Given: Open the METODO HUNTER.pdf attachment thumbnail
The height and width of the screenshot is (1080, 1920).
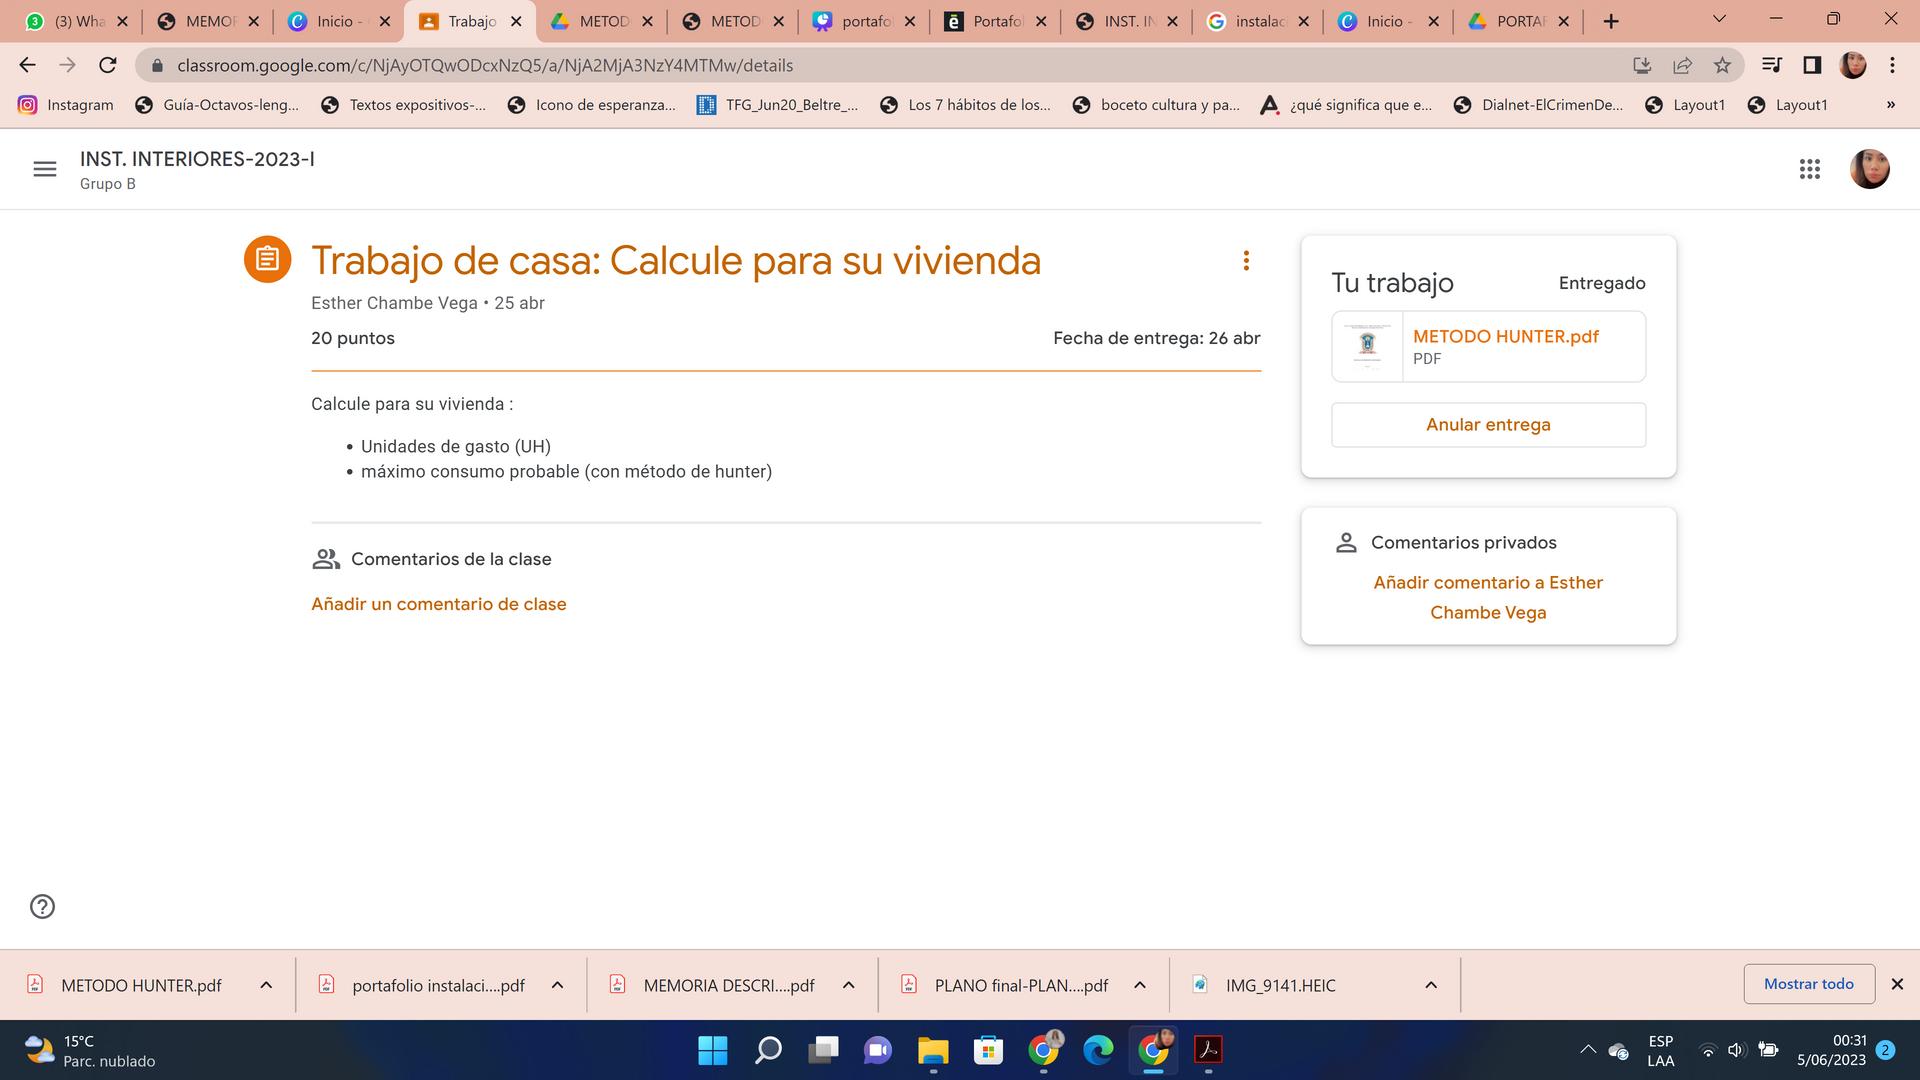Looking at the screenshot, I should (1367, 346).
